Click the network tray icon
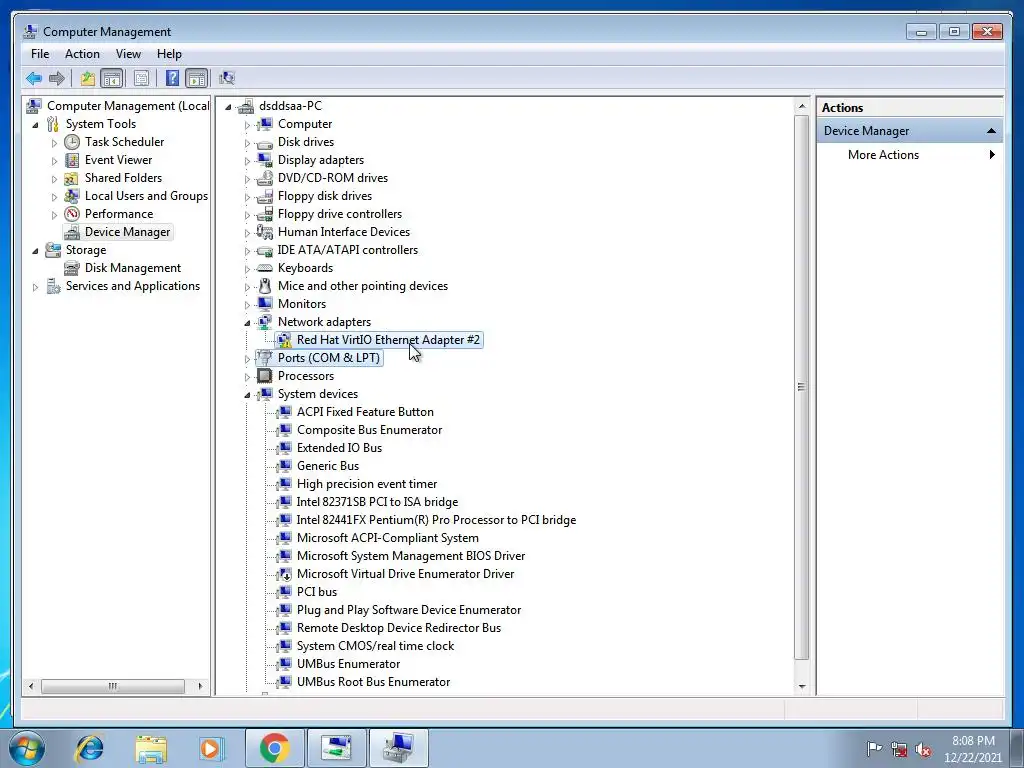This screenshot has width=1024, height=768. click(x=899, y=750)
